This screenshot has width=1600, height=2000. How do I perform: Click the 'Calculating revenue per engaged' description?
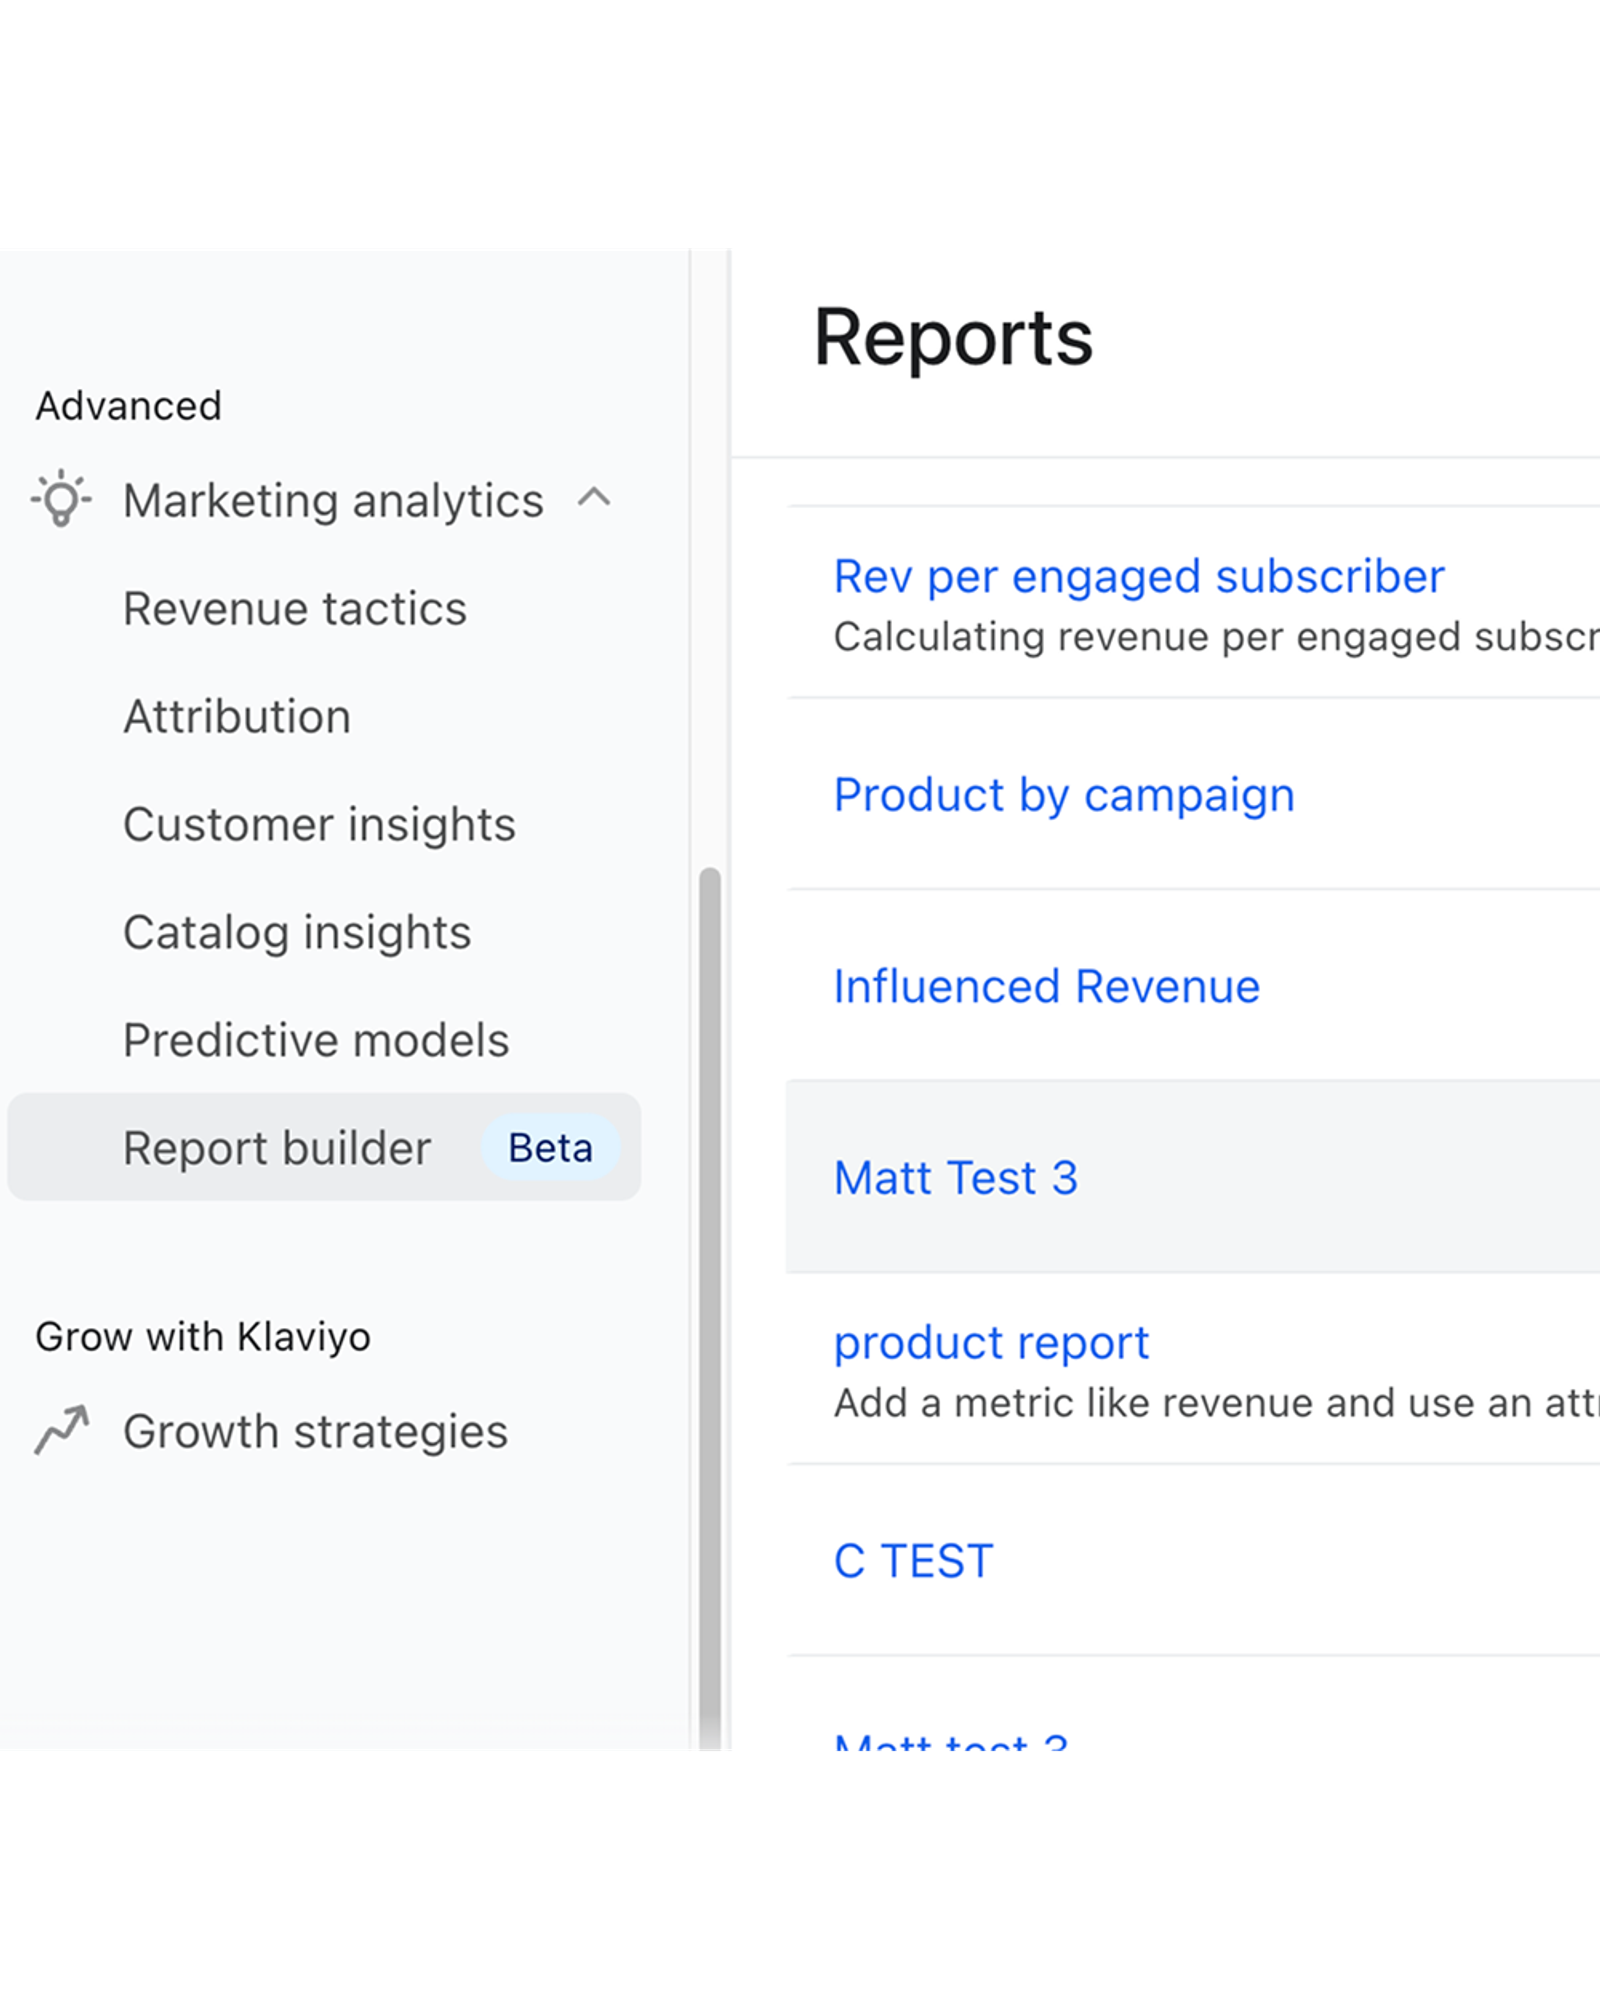[1216, 637]
